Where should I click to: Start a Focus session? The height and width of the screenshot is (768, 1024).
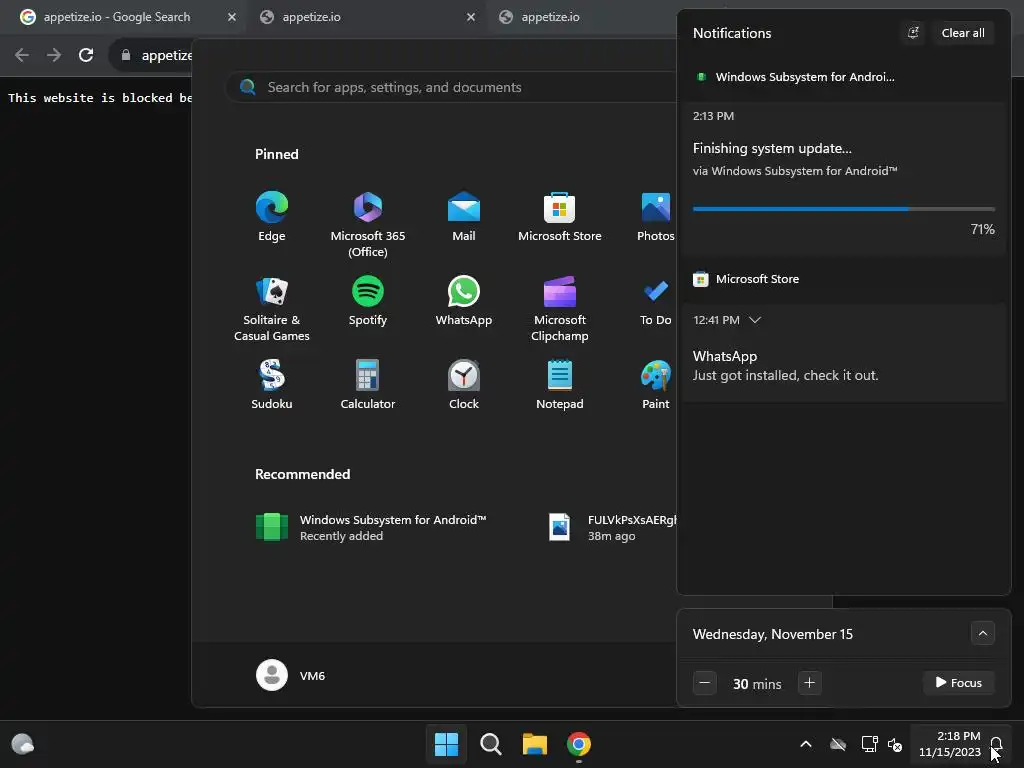[x=958, y=682]
